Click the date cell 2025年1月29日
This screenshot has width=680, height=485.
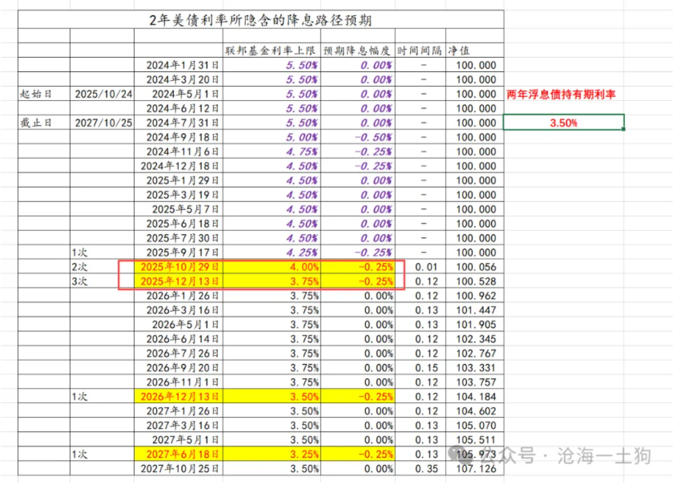(x=179, y=180)
